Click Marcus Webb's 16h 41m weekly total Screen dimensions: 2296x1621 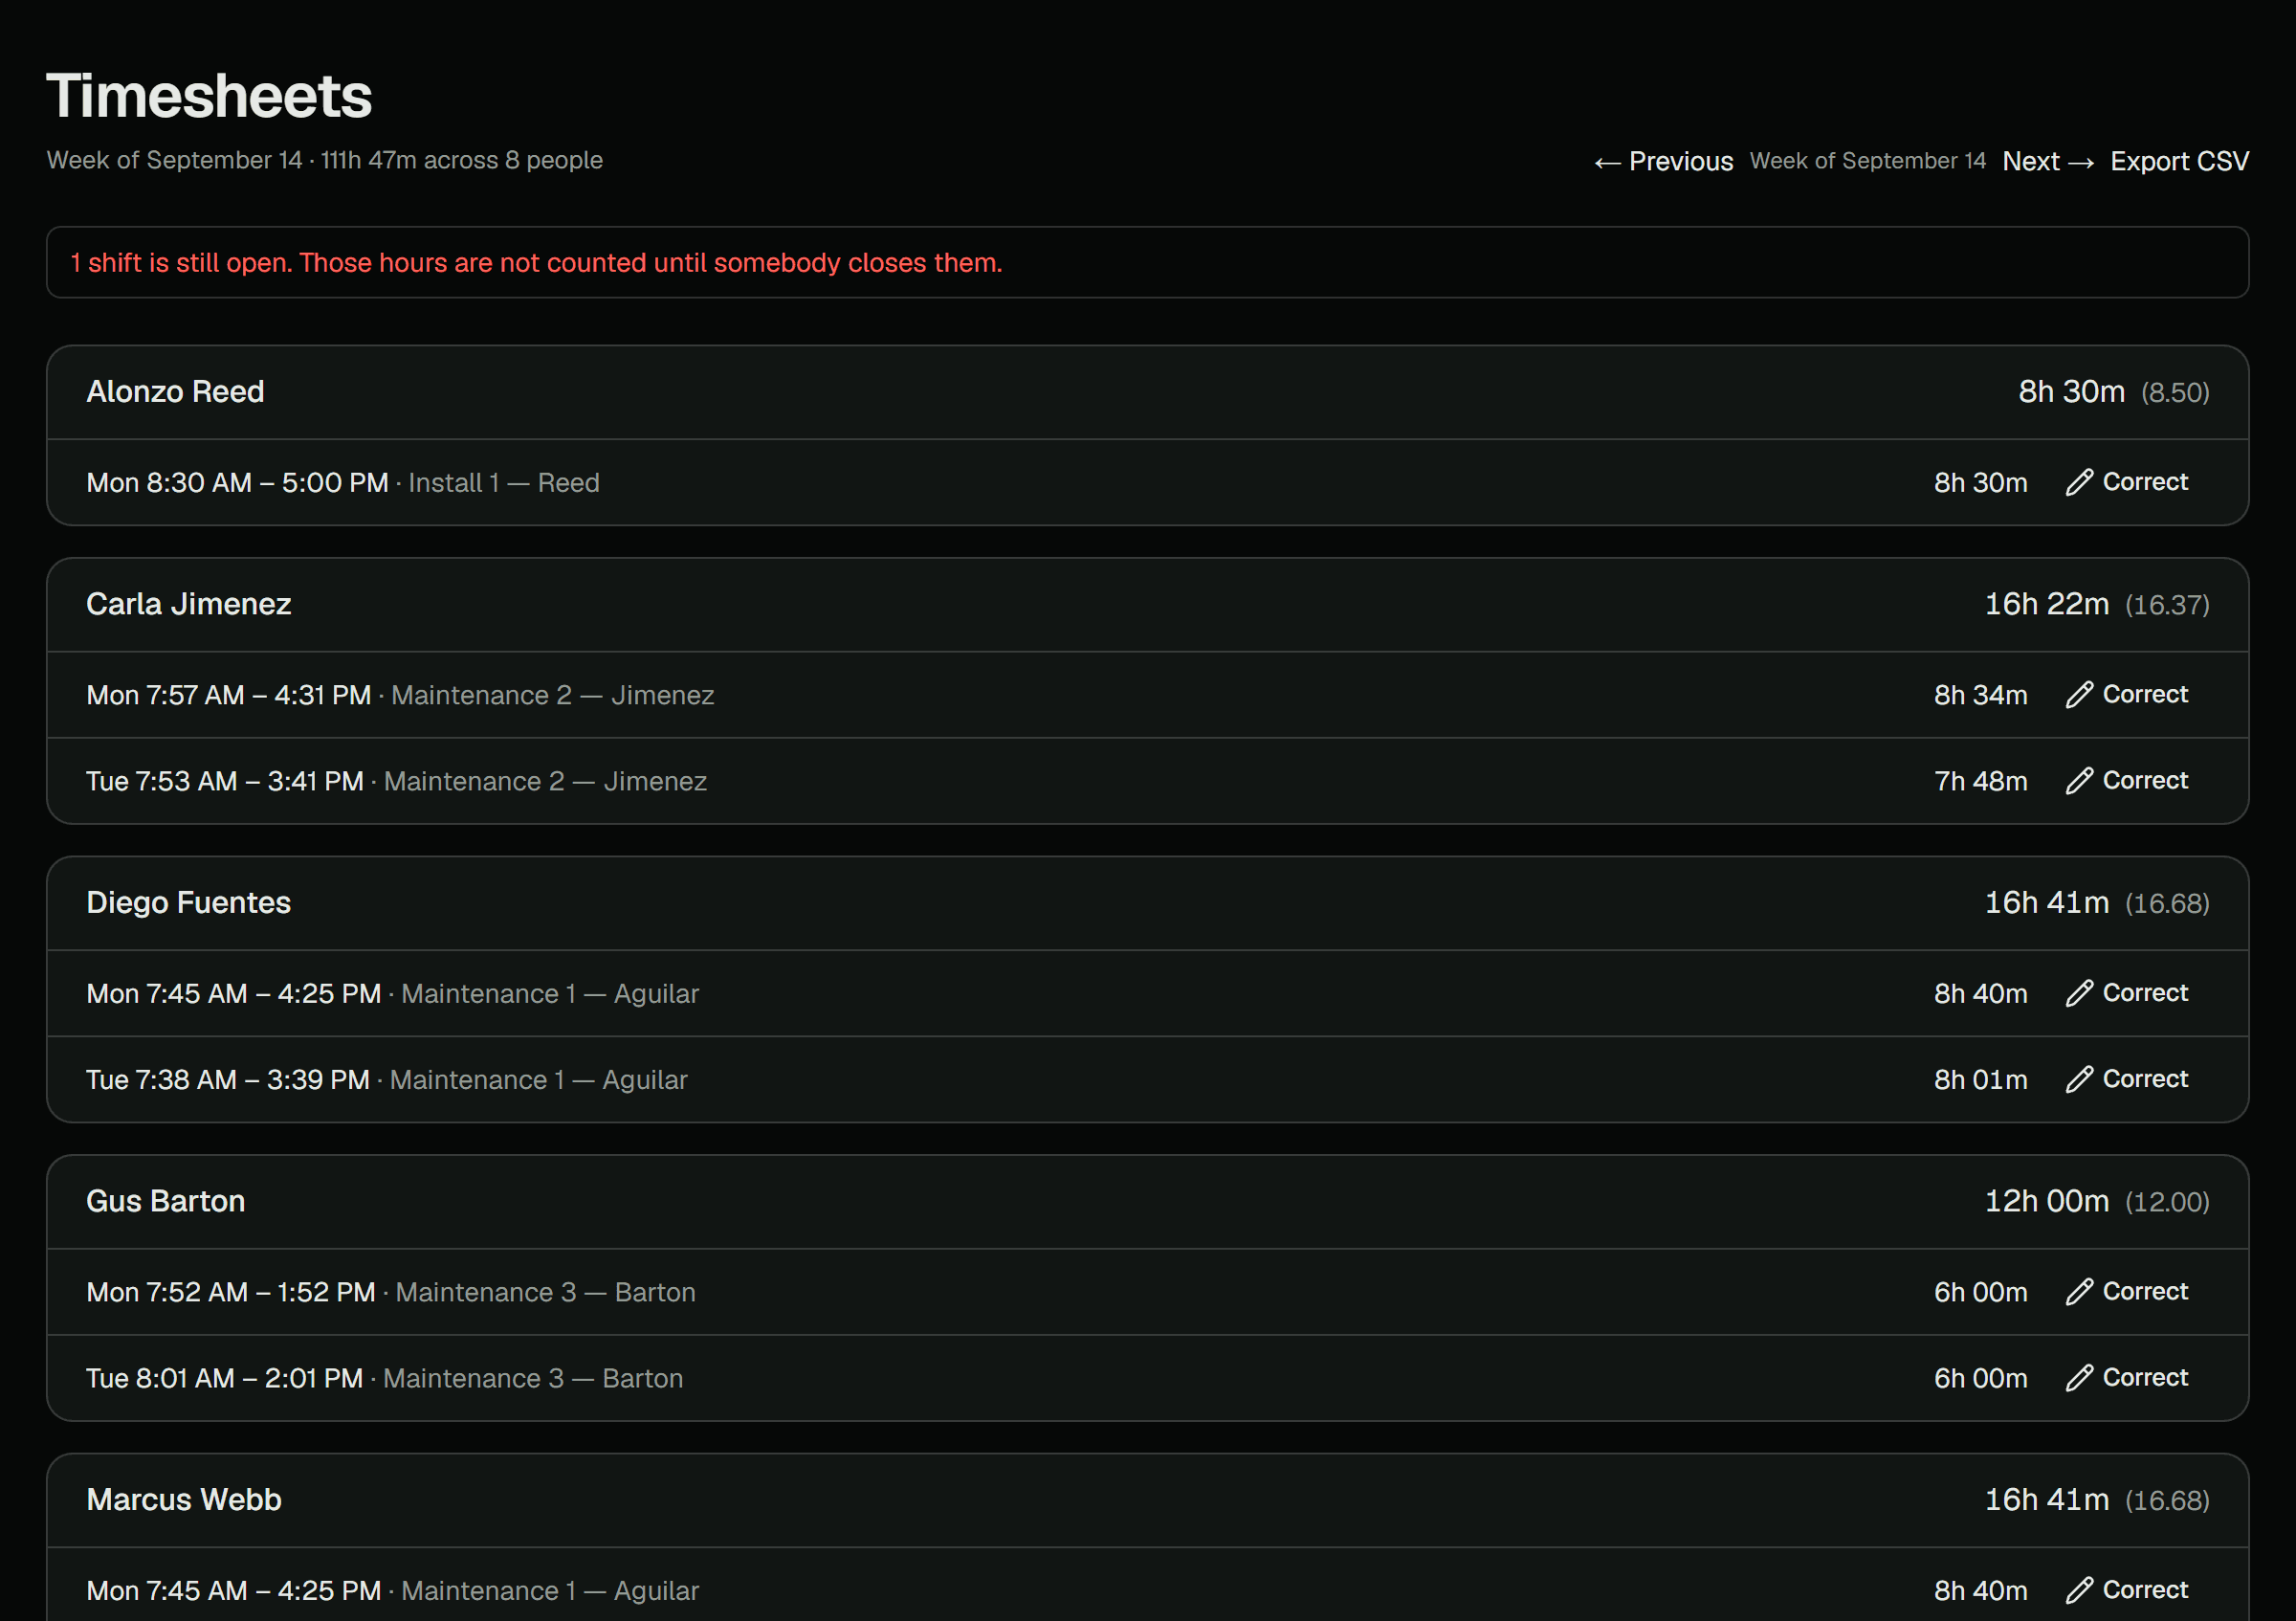pyautogui.click(x=2046, y=1500)
